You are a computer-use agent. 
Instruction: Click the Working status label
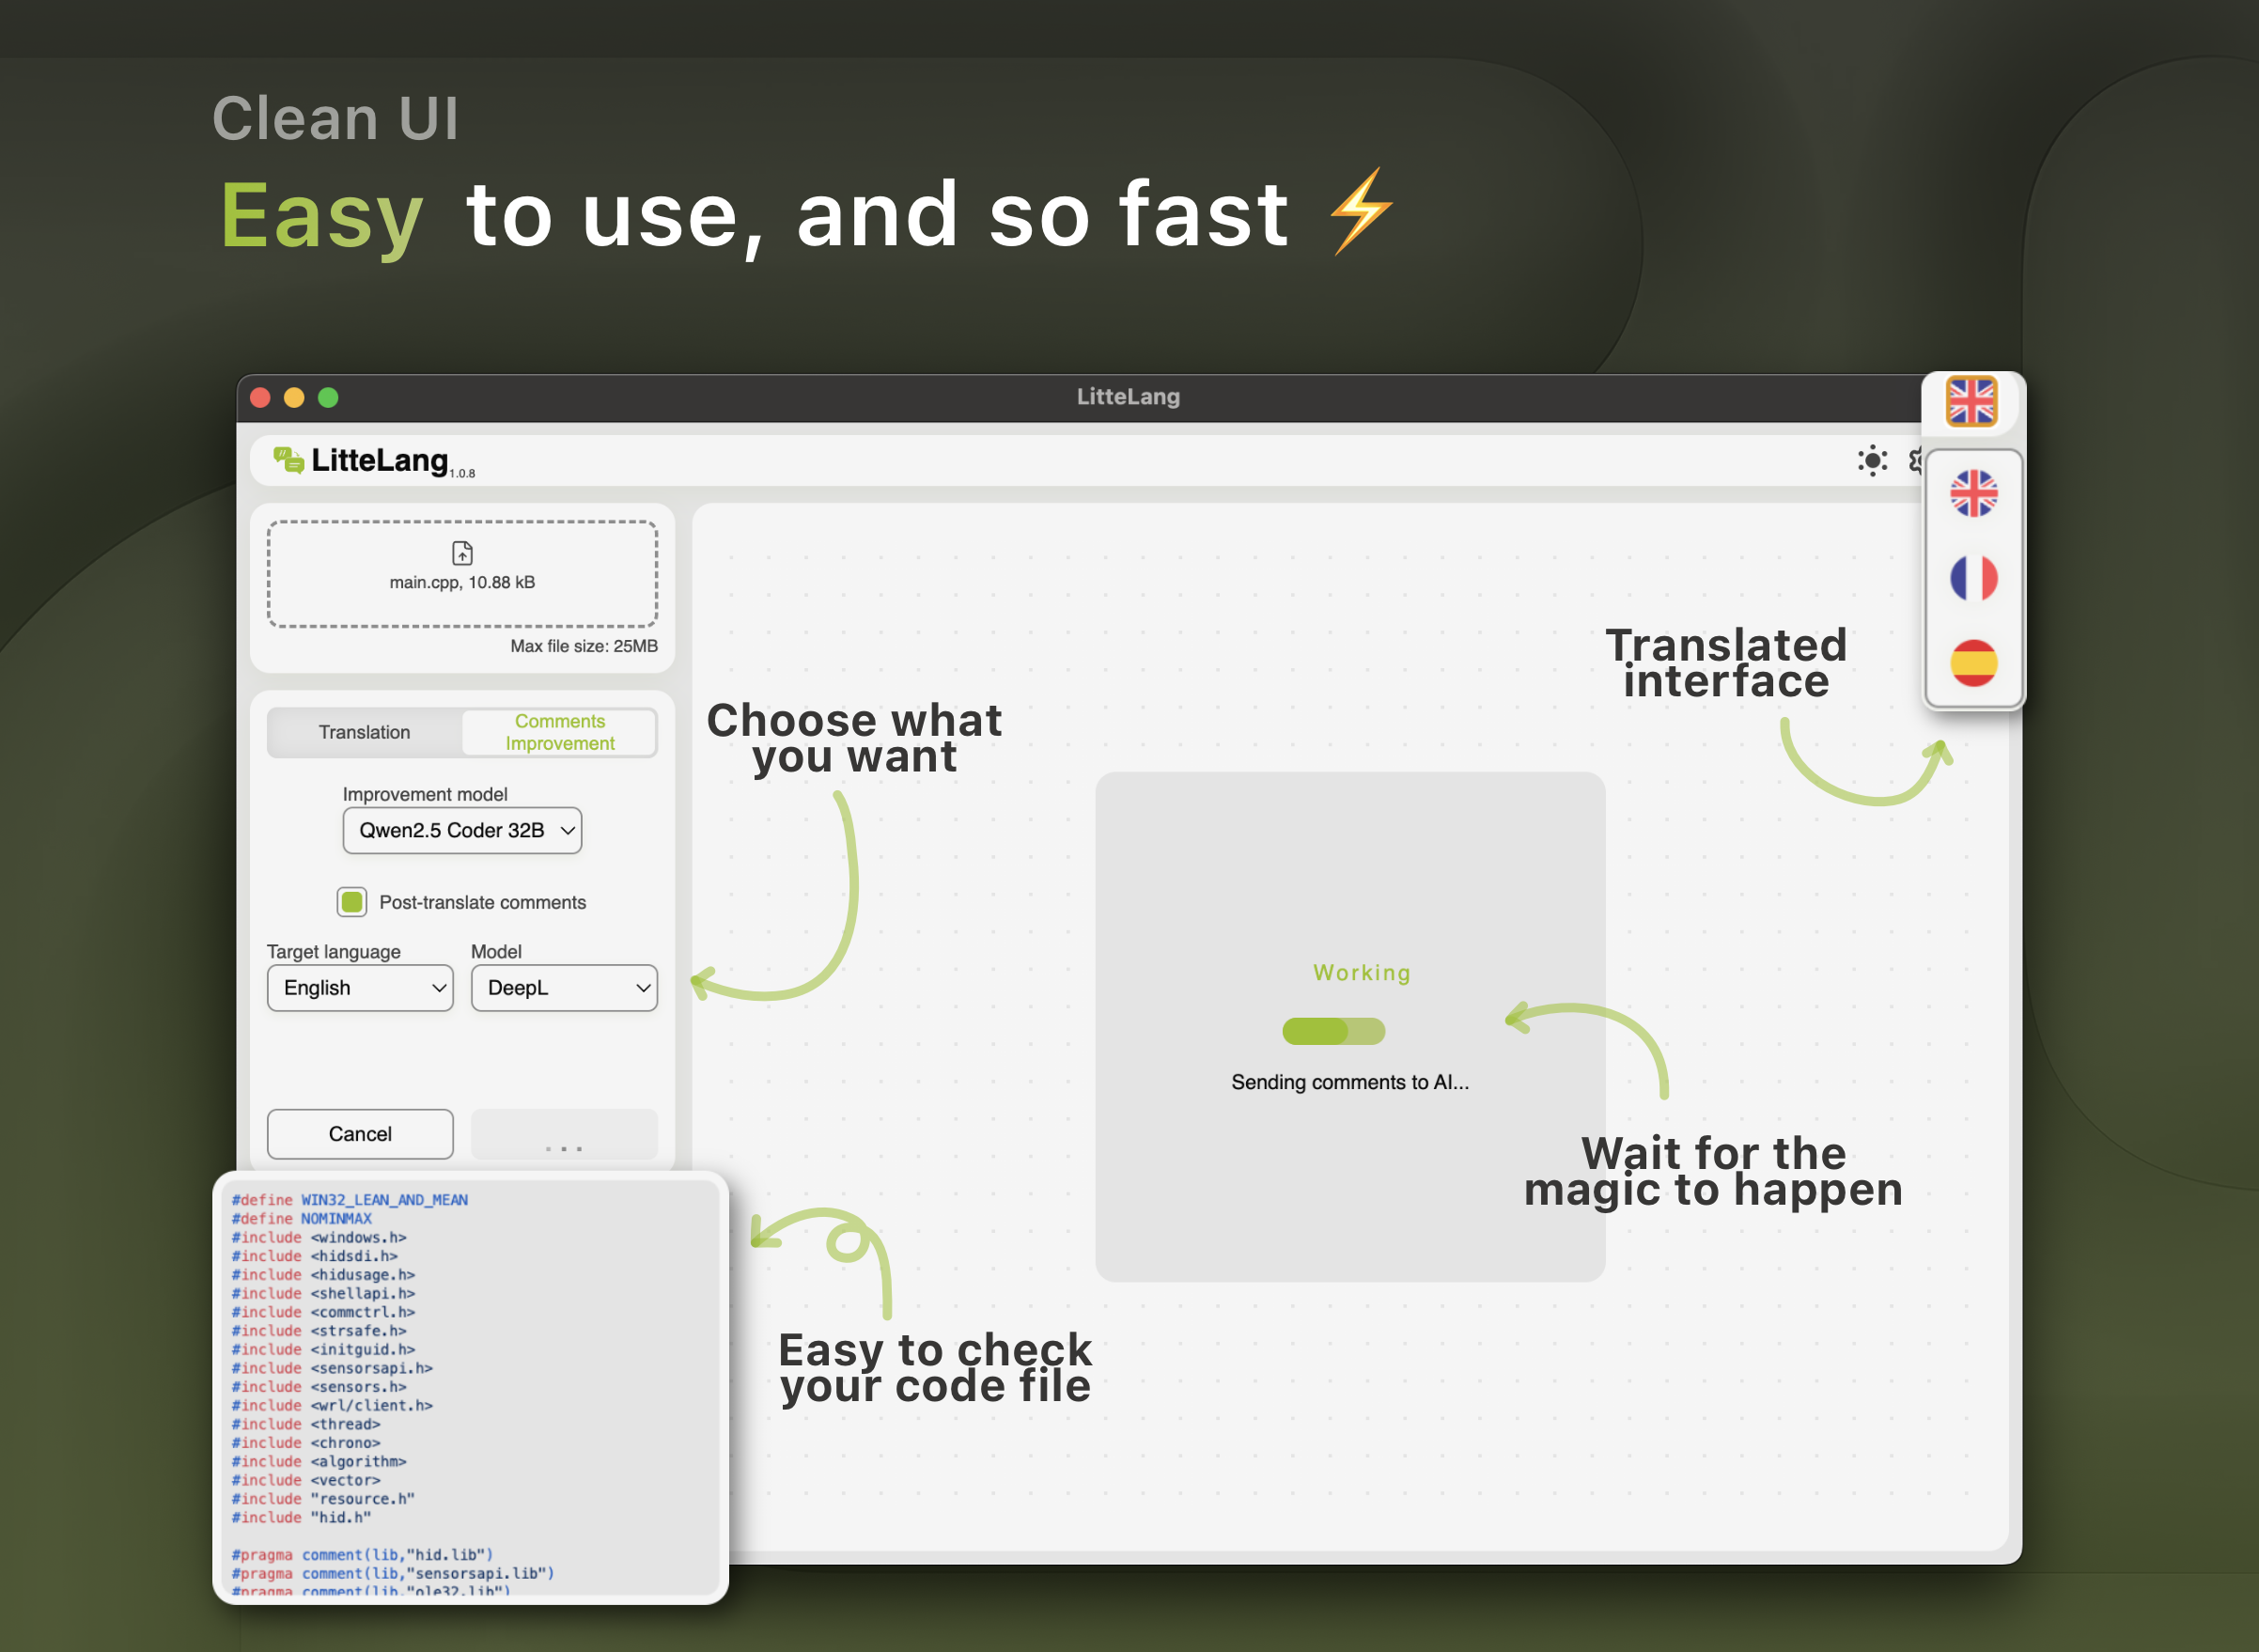pos(1362,973)
